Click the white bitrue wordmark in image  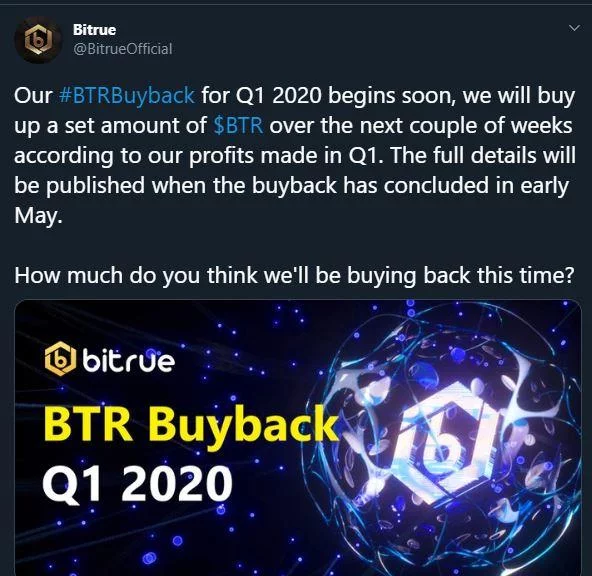pyautogui.click(x=128, y=360)
